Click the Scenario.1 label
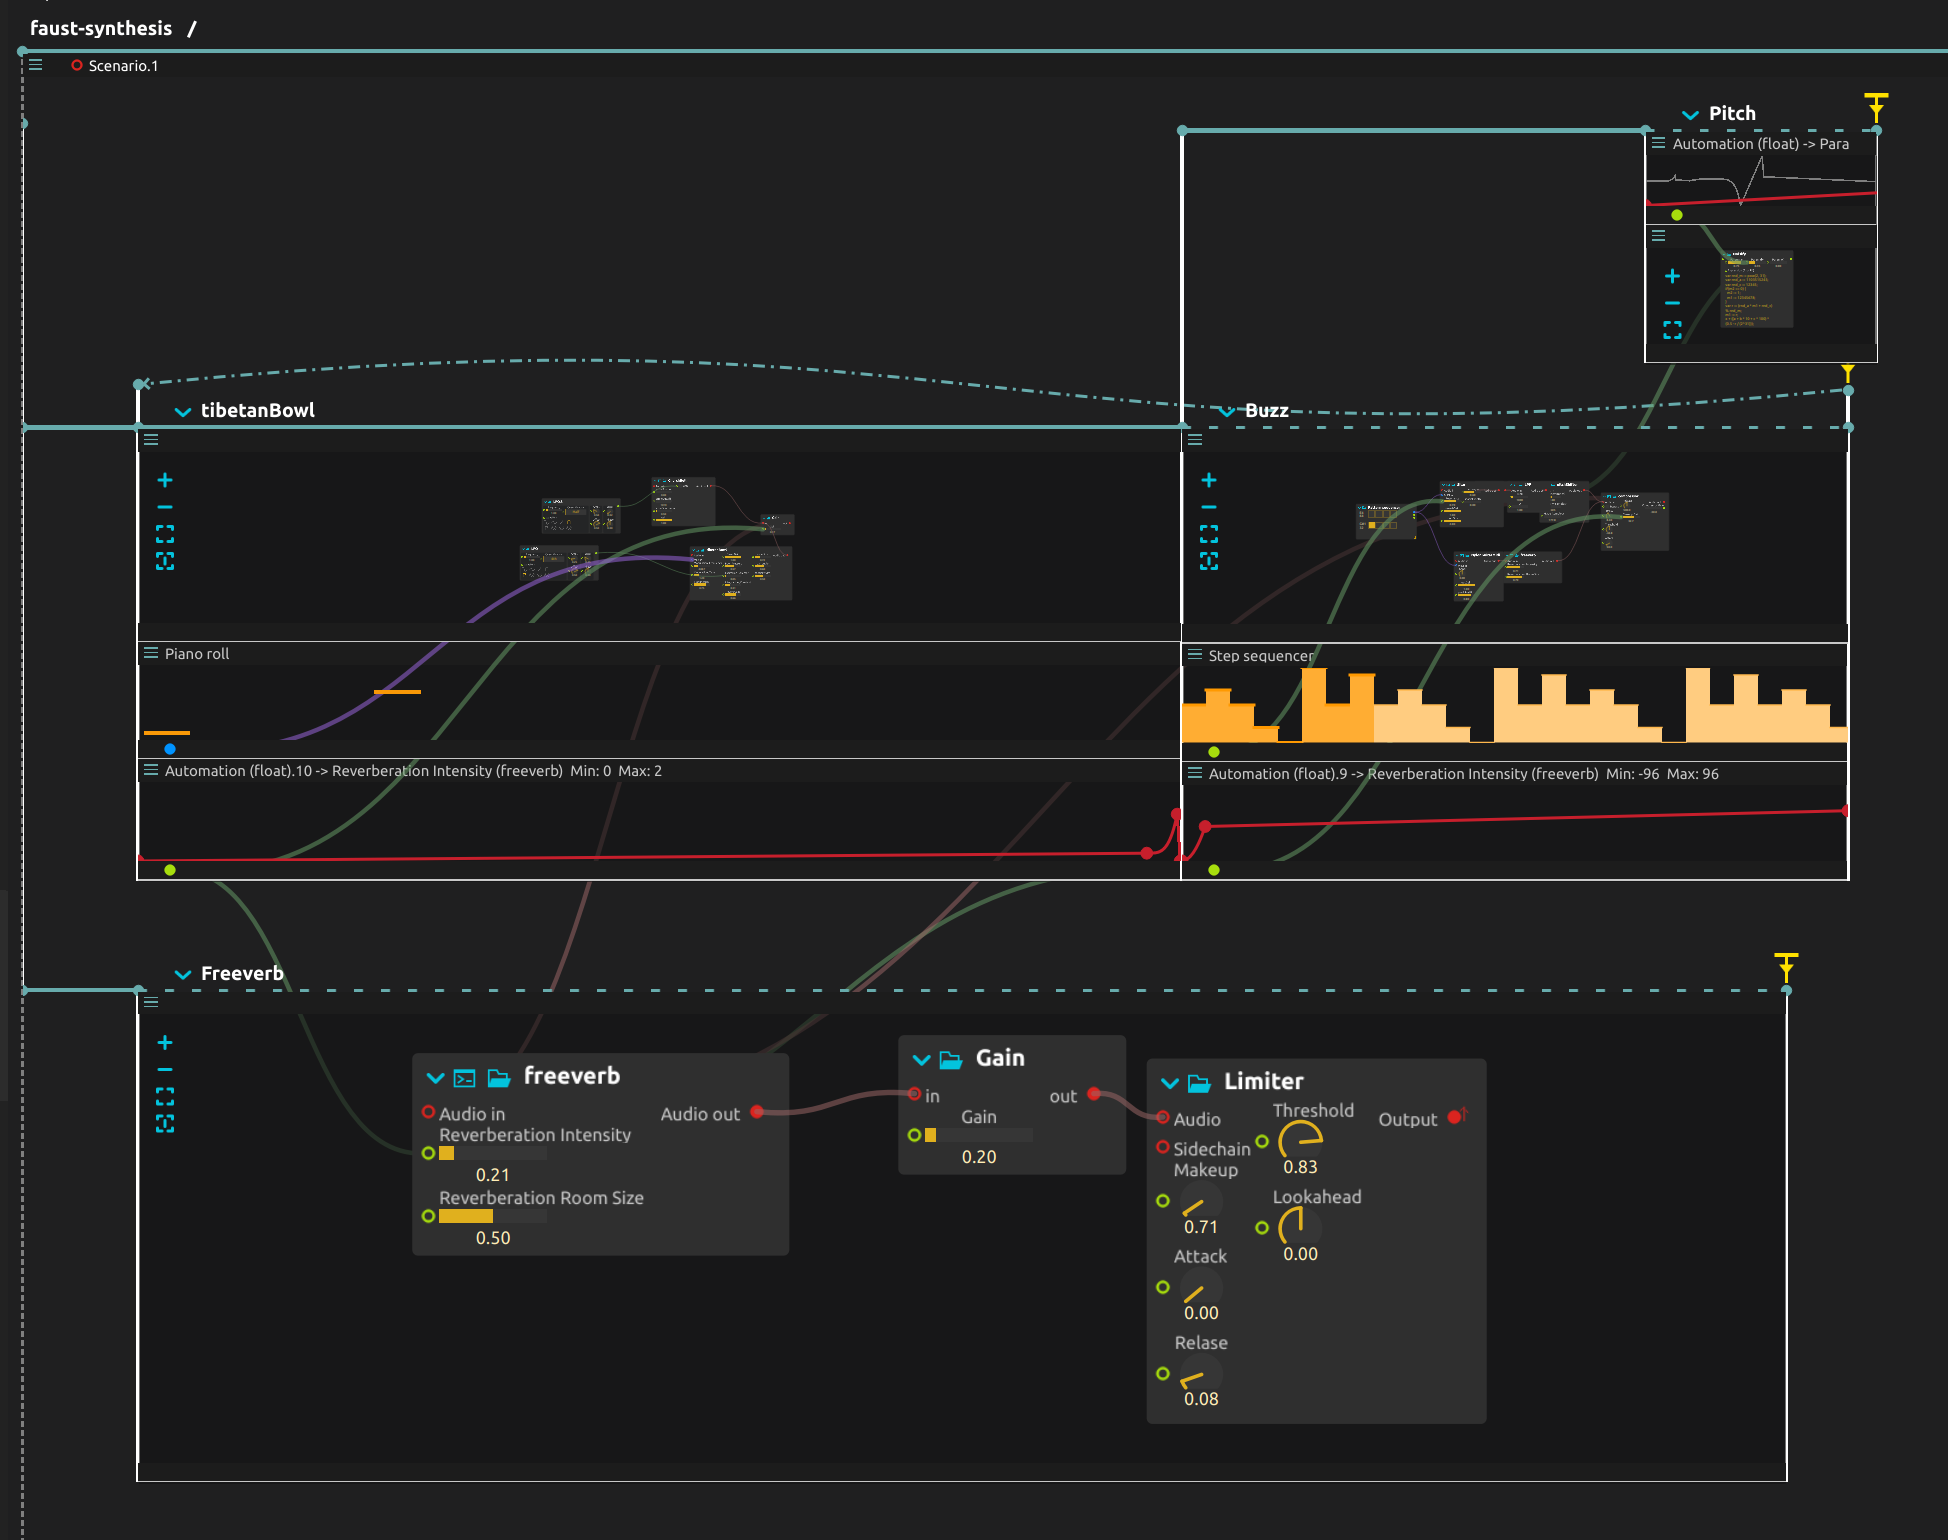Screen dimensions: 1948x1540 (123, 66)
